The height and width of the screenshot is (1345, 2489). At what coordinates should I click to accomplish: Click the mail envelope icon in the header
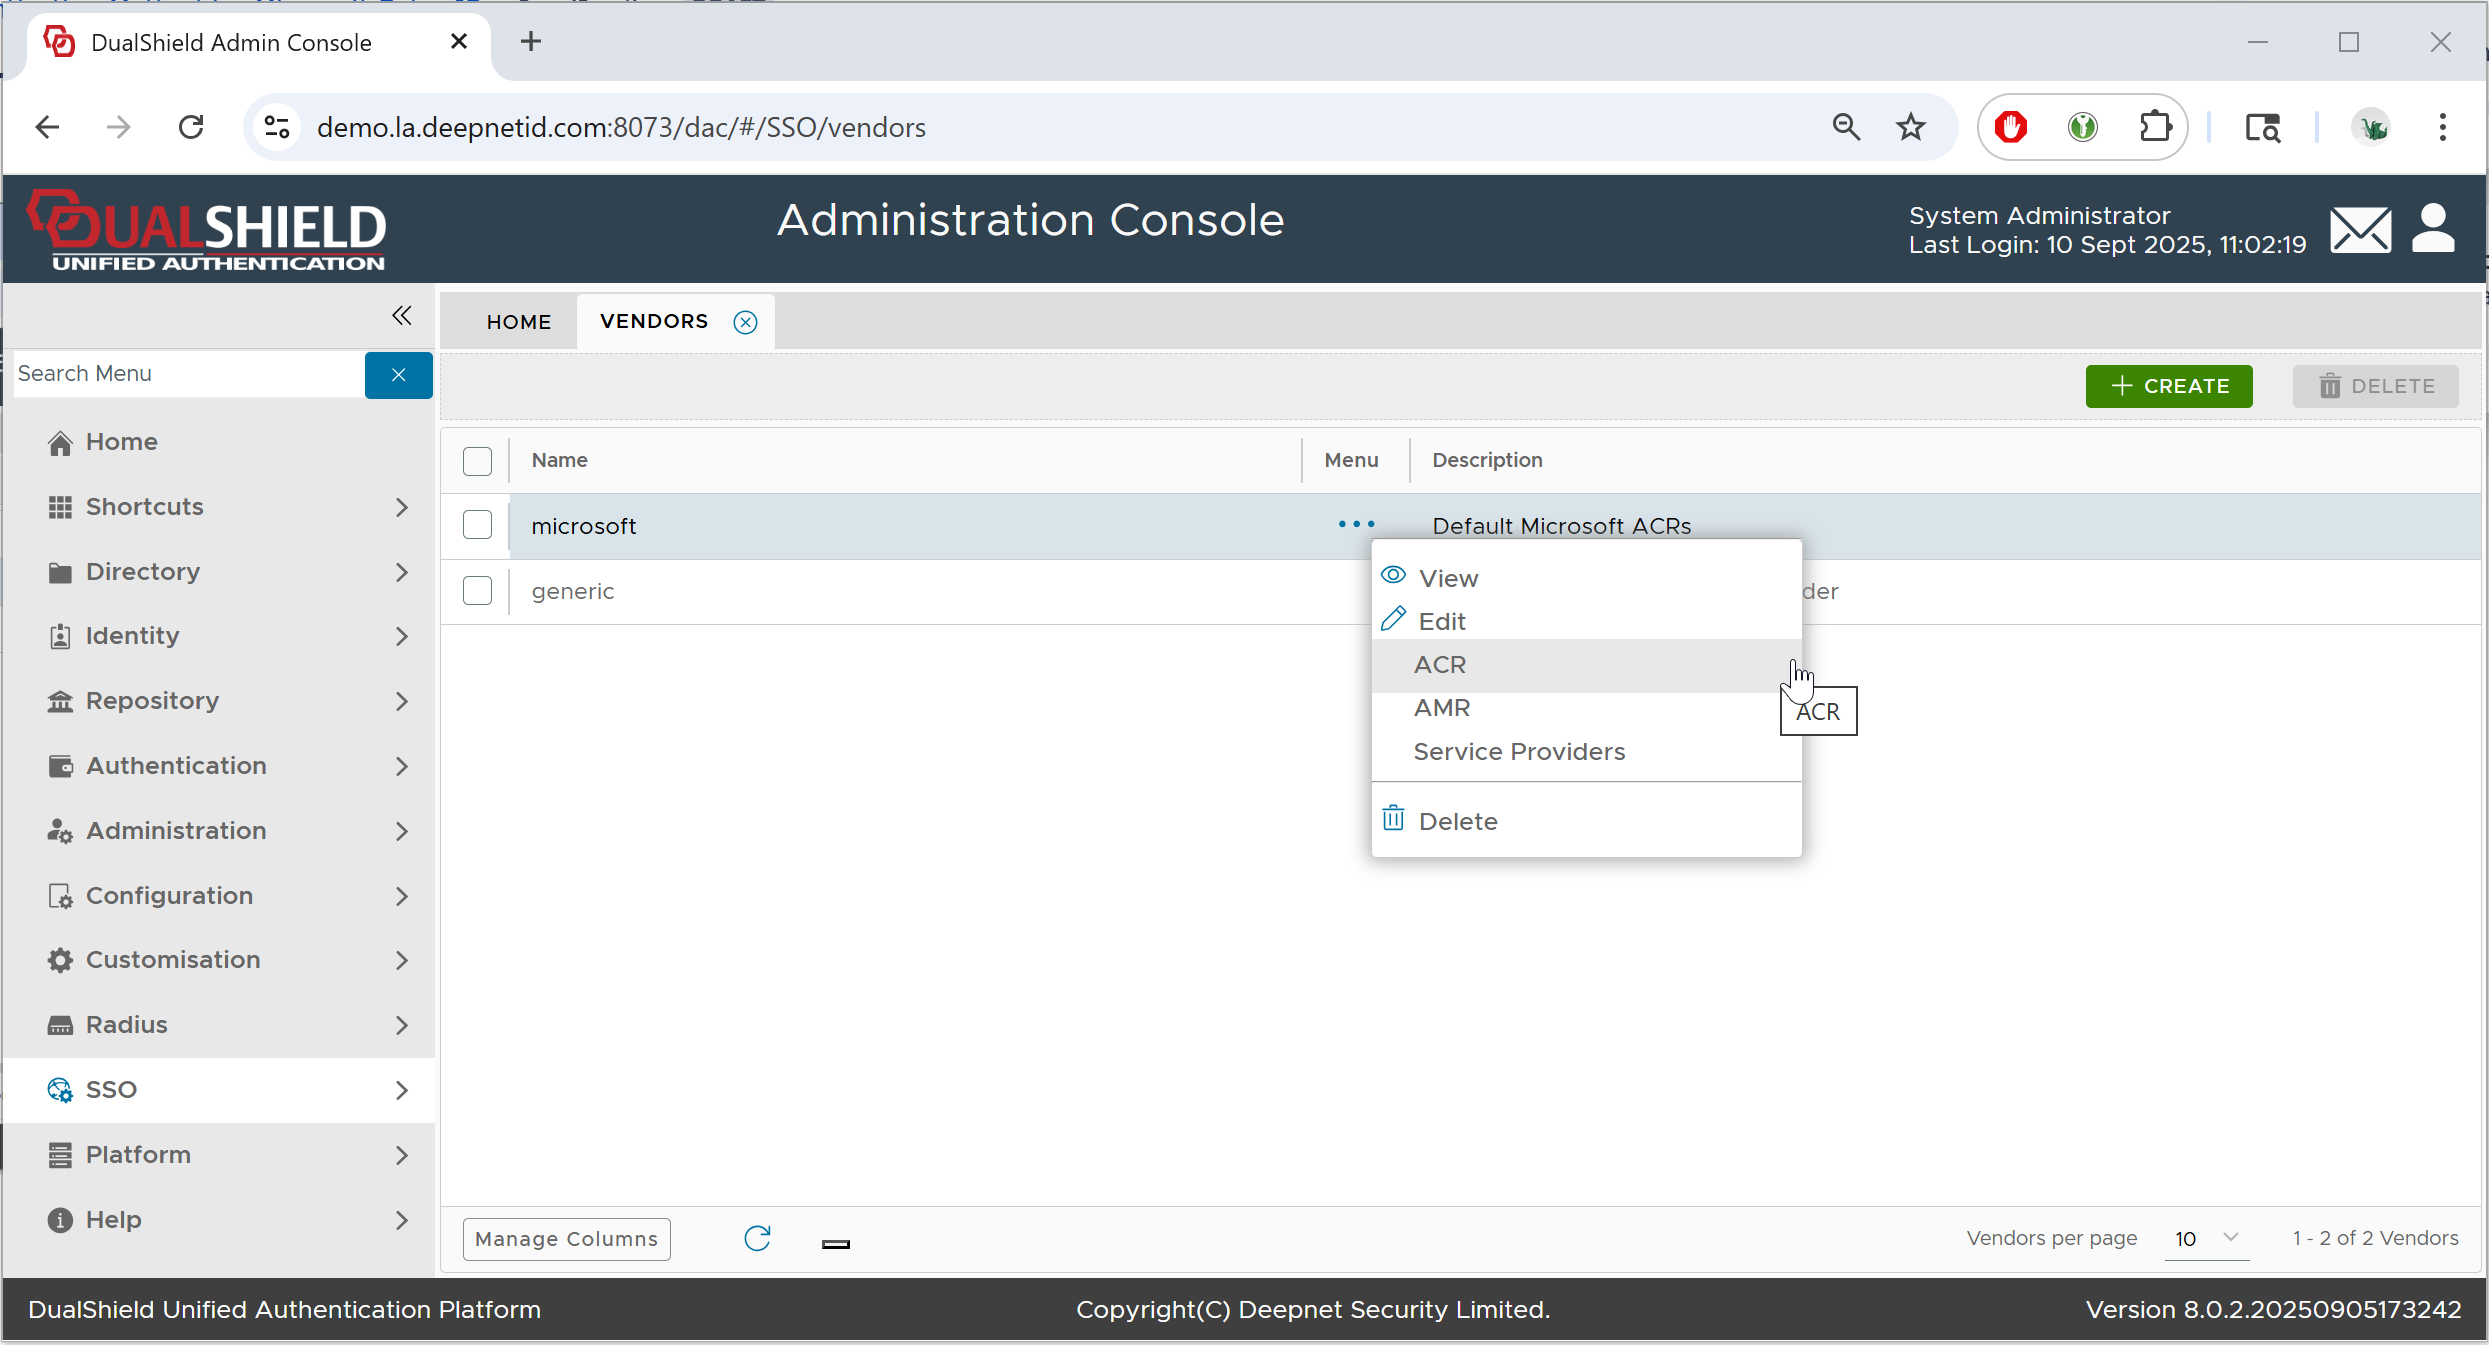pos(2360,230)
